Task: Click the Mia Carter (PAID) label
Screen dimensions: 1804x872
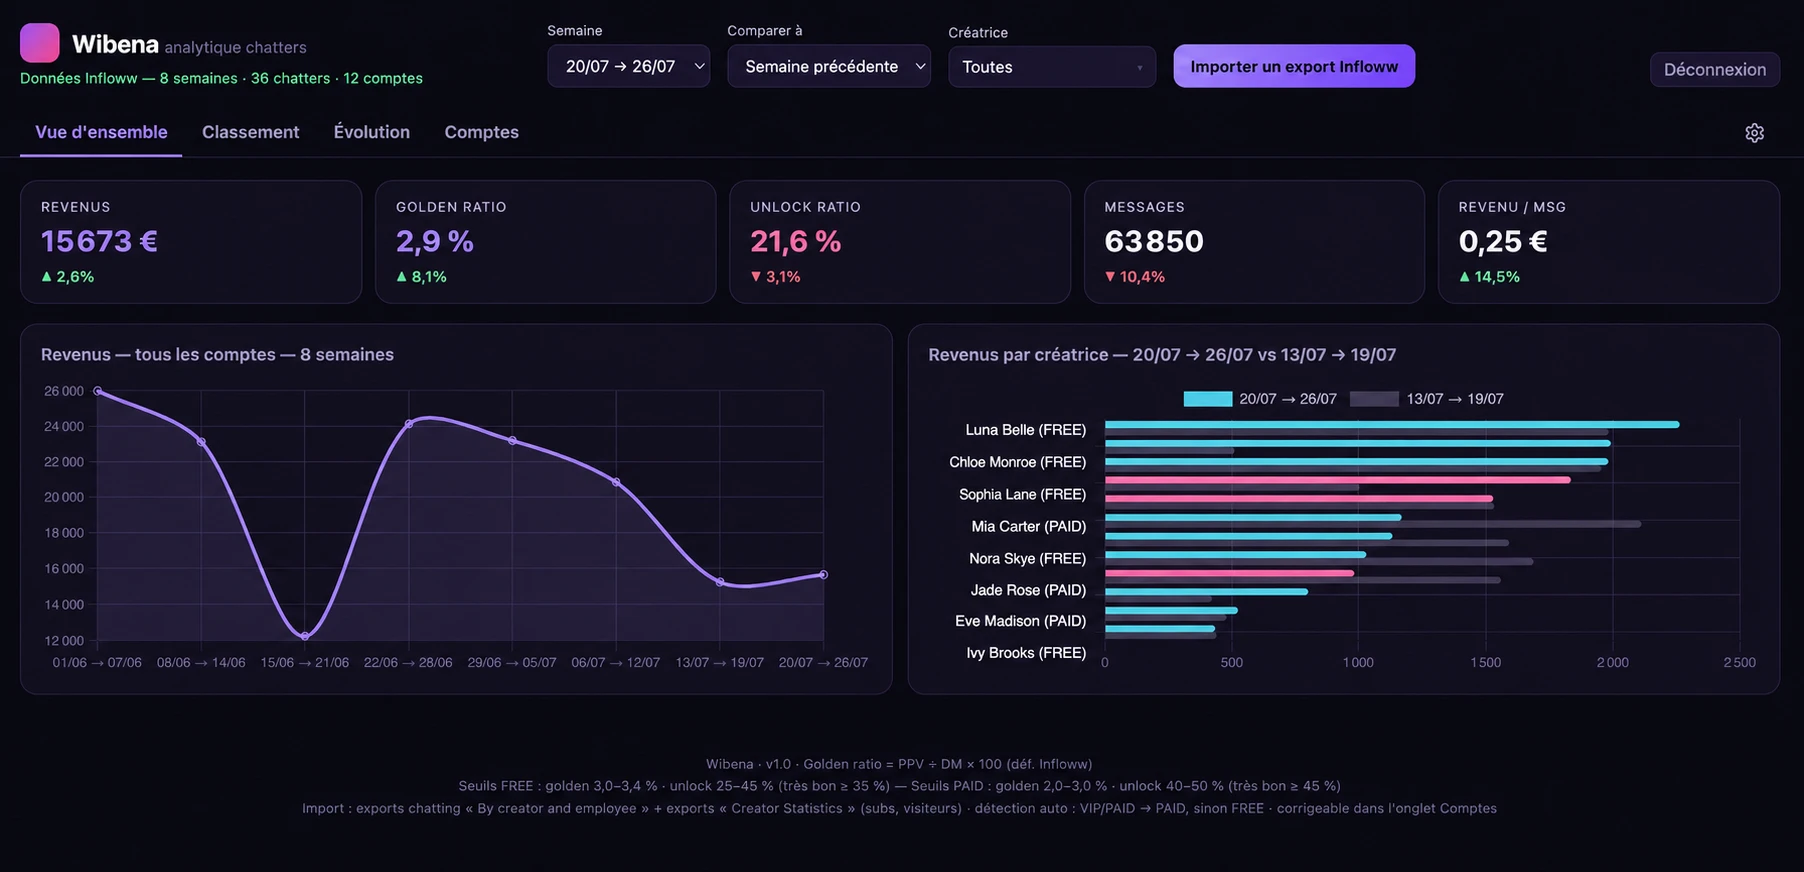Action: pos(1028,526)
